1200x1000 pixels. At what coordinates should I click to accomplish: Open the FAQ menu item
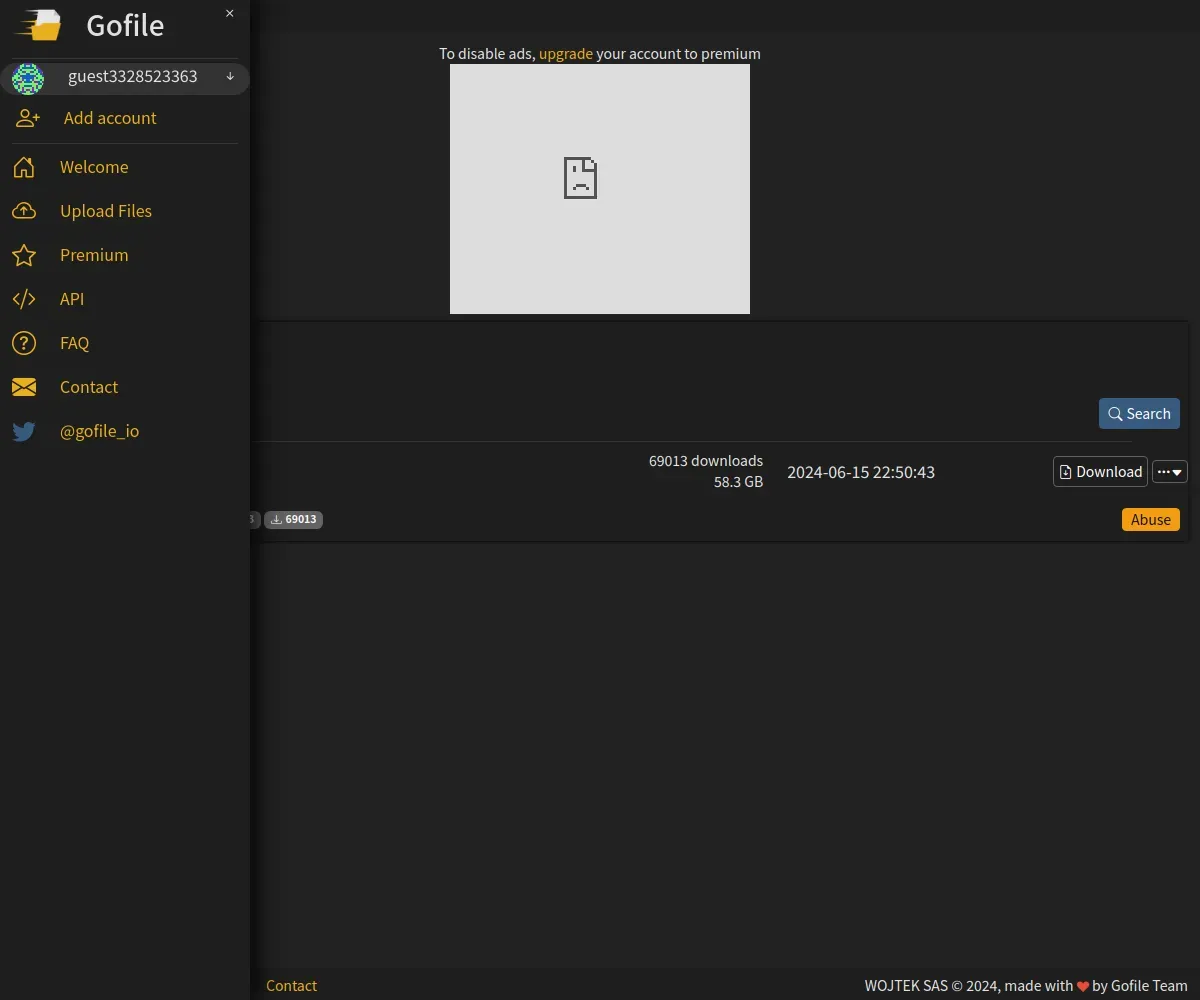pyautogui.click(x=74, y=343)
